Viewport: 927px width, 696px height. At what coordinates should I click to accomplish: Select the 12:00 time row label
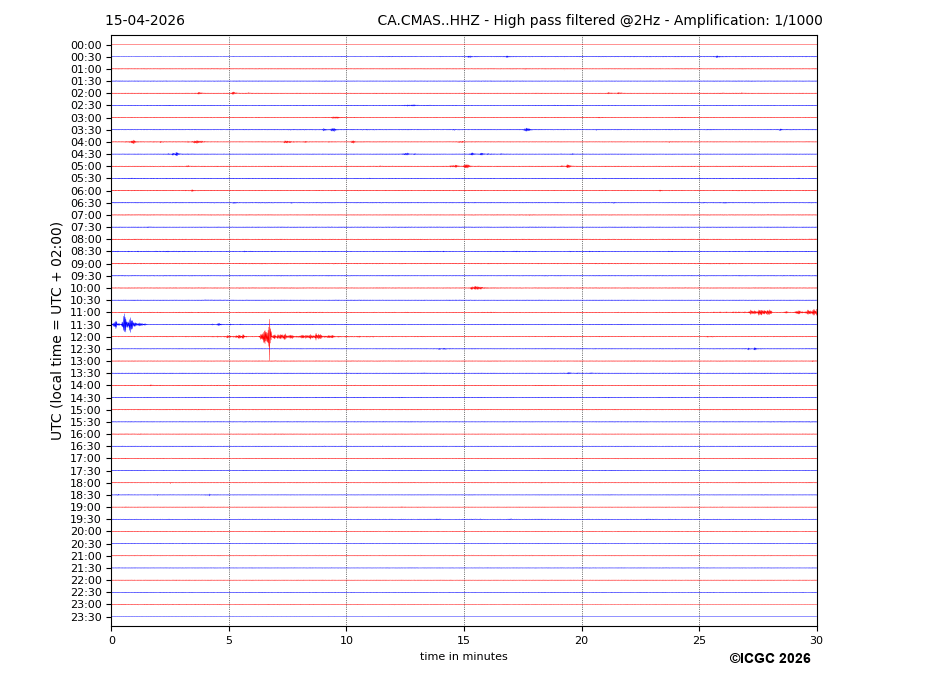tap(86, 337)
